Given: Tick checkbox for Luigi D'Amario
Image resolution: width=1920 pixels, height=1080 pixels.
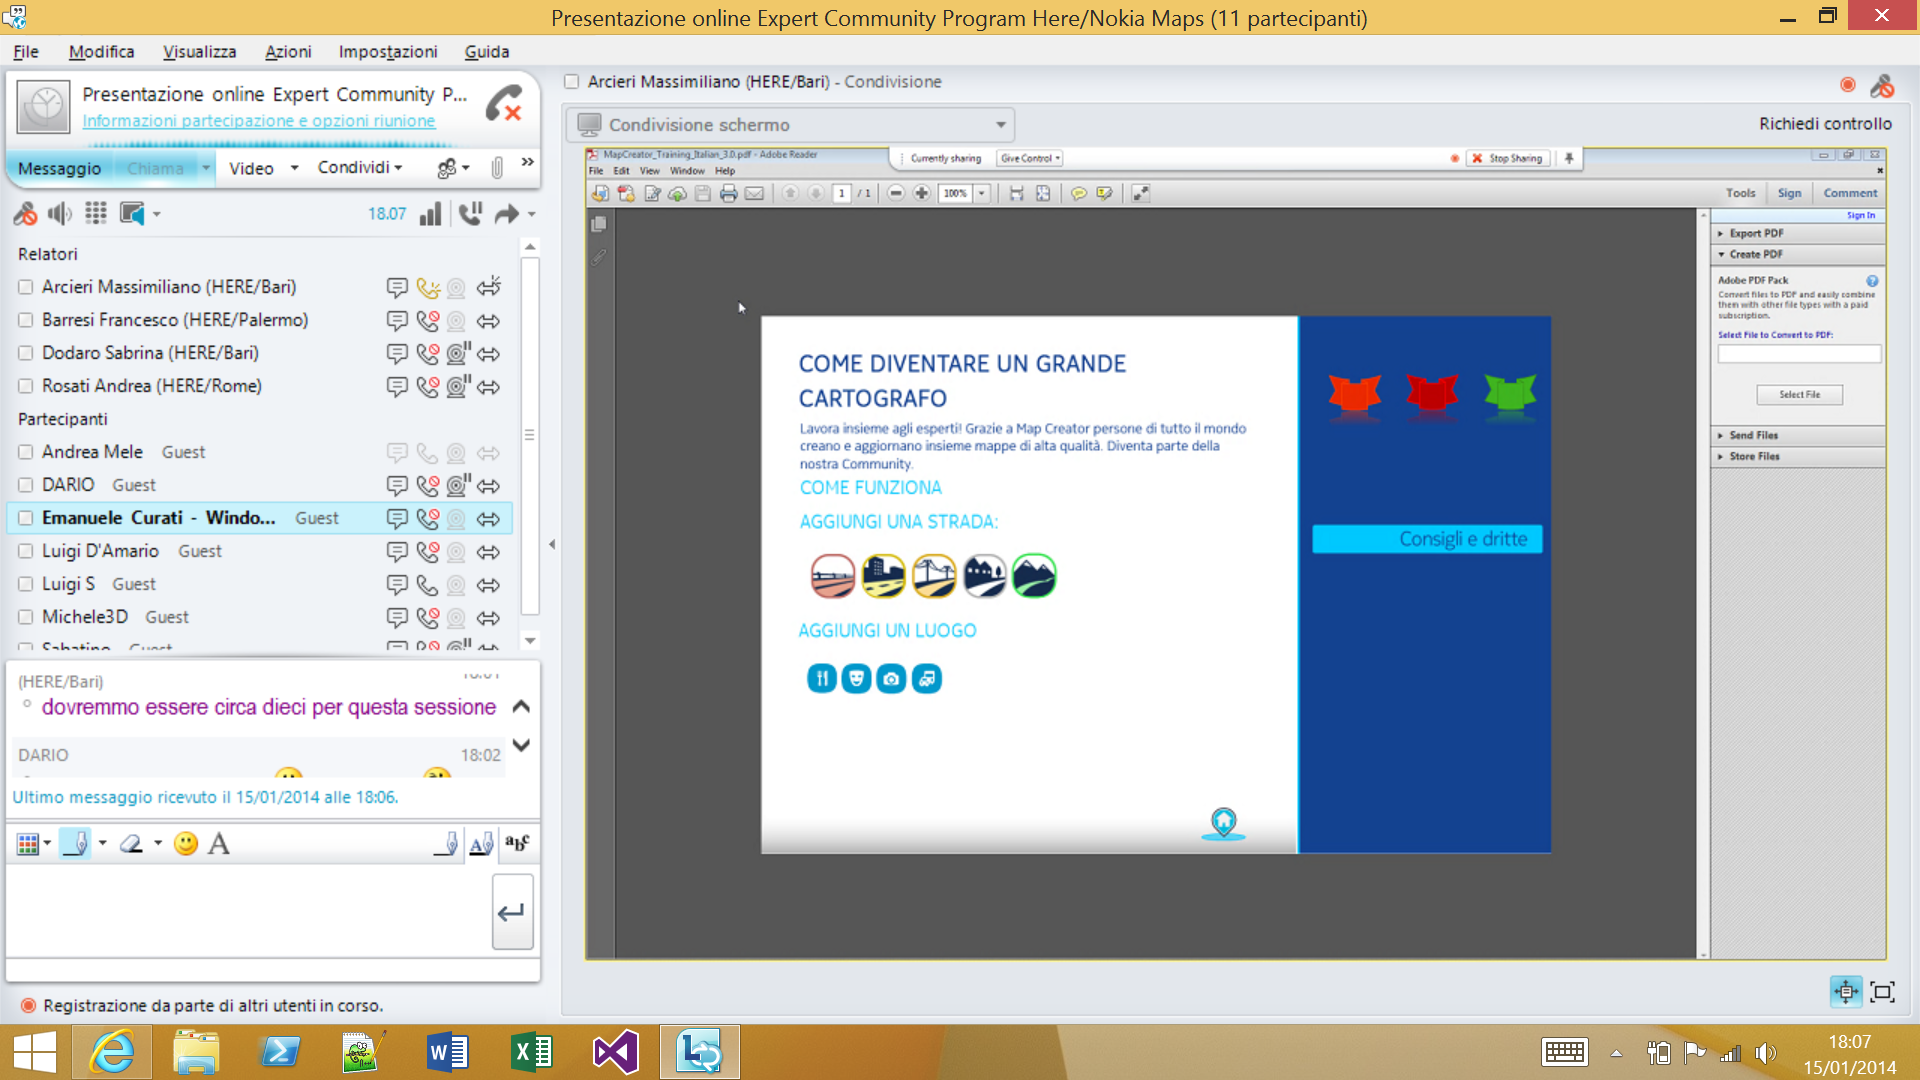Looking at the screenshot, I should (x=26, y=551).
